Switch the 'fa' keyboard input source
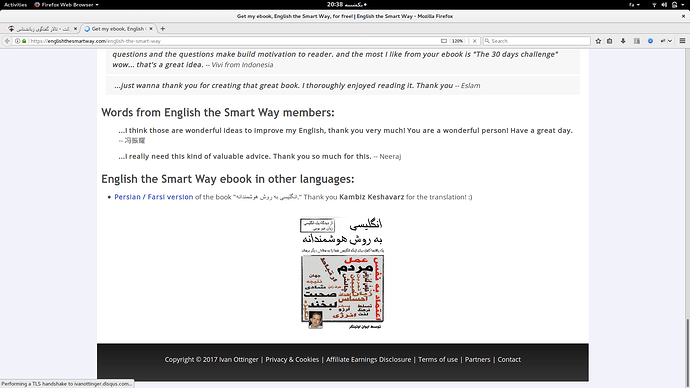 click(x=634, y=5)
